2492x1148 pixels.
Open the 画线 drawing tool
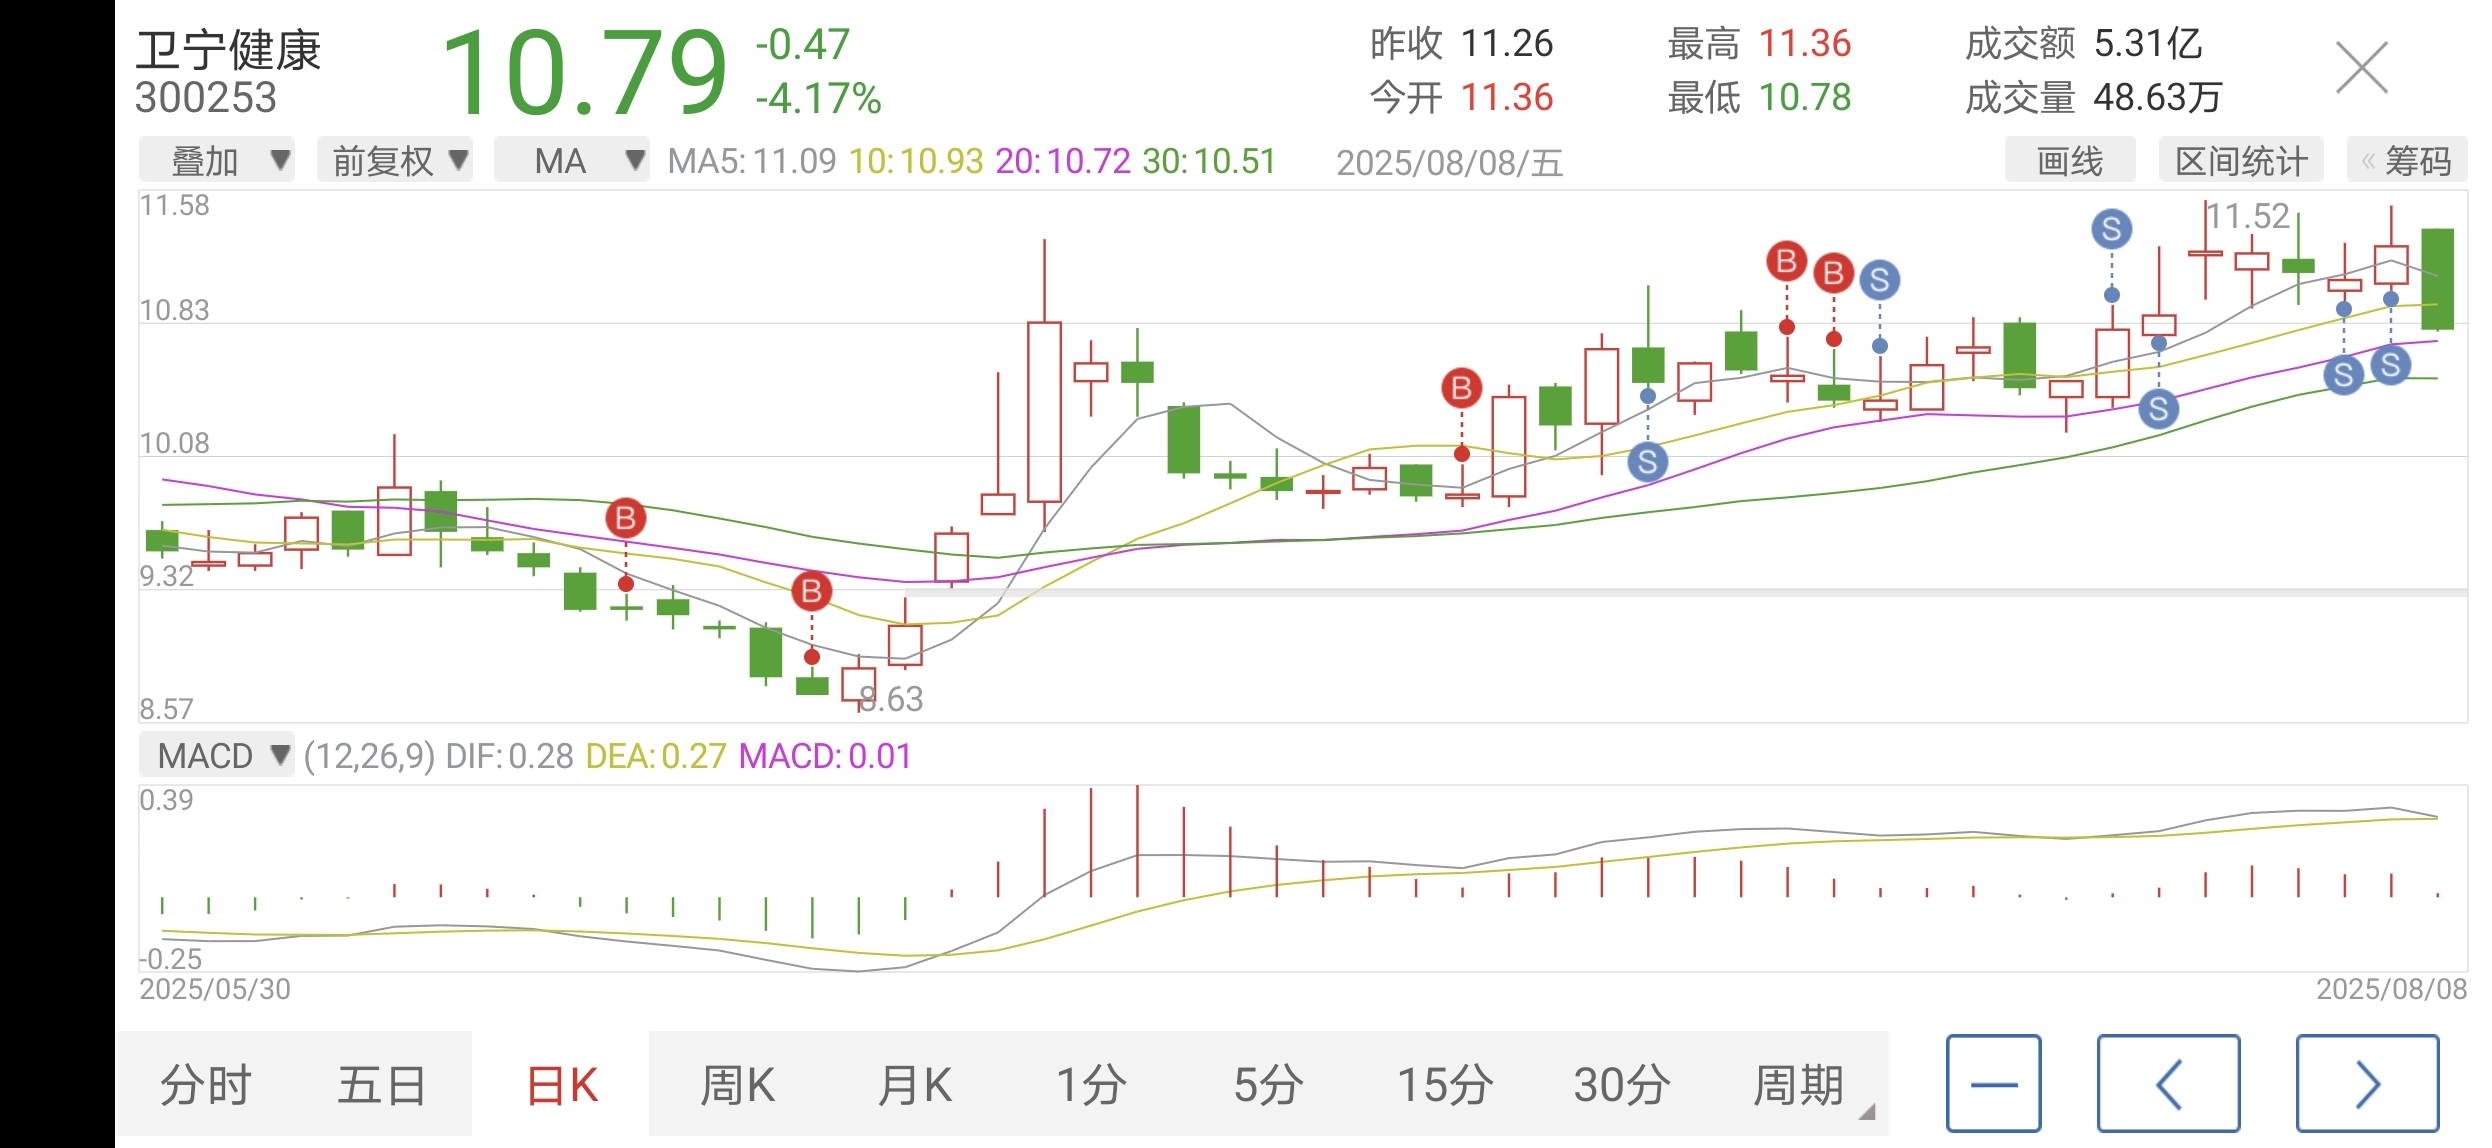click(x=2070, y=160)
